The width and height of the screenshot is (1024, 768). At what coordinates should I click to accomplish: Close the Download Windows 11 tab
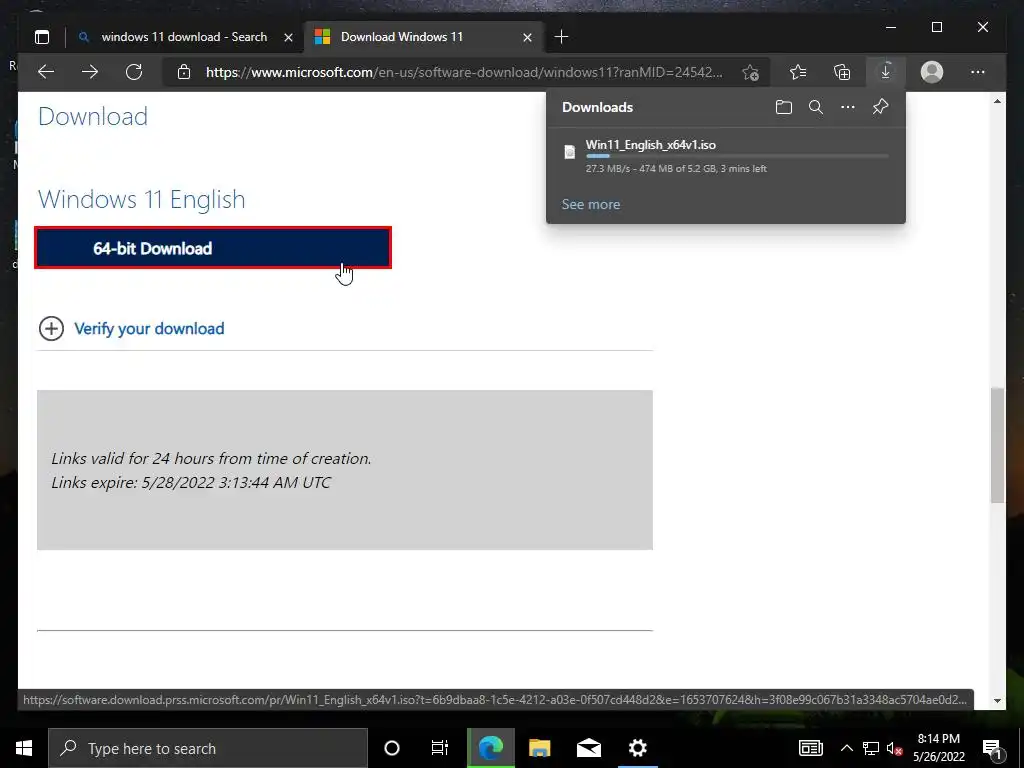(x=527, y=37)
